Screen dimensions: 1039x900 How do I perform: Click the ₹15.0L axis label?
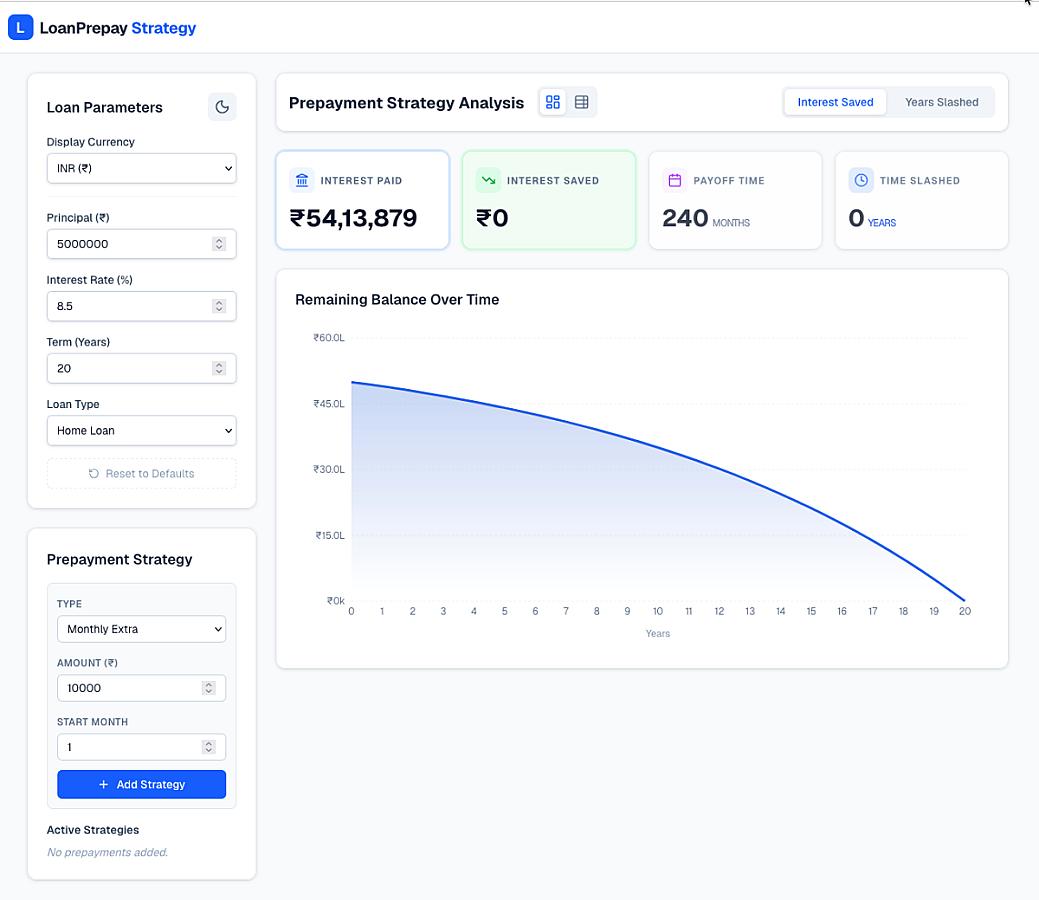[x=330, y=535]
